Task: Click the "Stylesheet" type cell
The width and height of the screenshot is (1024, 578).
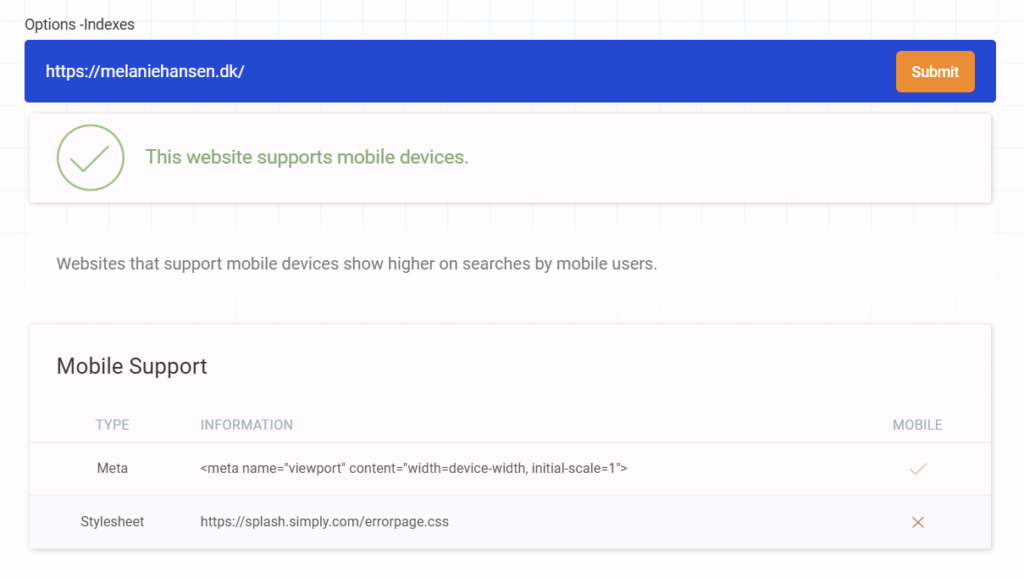Action: [112, 522]
